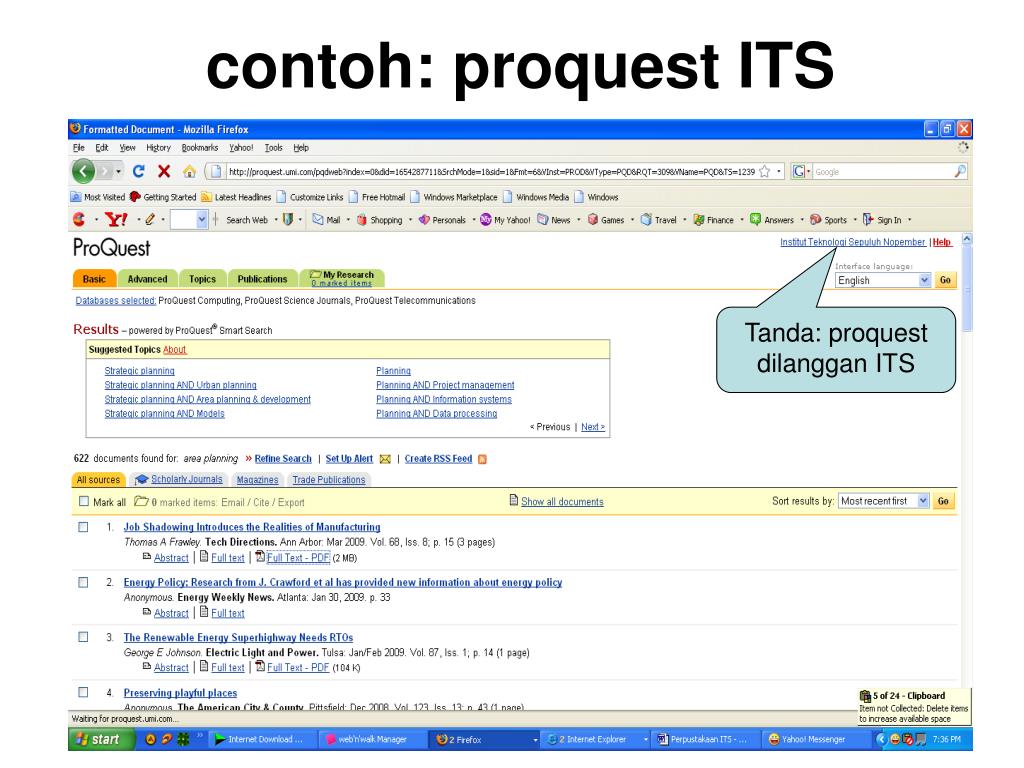Screen dimensions: 1024x768
Task: Switch to the Advanced search tab
Action: 148,279
